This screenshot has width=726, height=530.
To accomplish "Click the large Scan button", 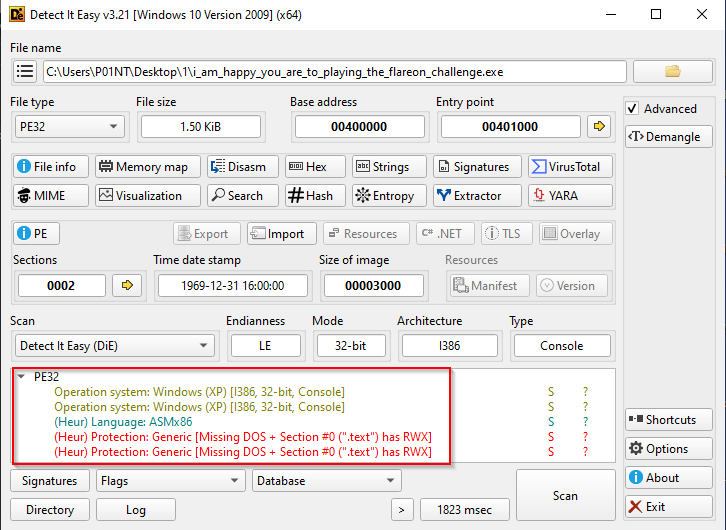I will click(x=565, y=495).
